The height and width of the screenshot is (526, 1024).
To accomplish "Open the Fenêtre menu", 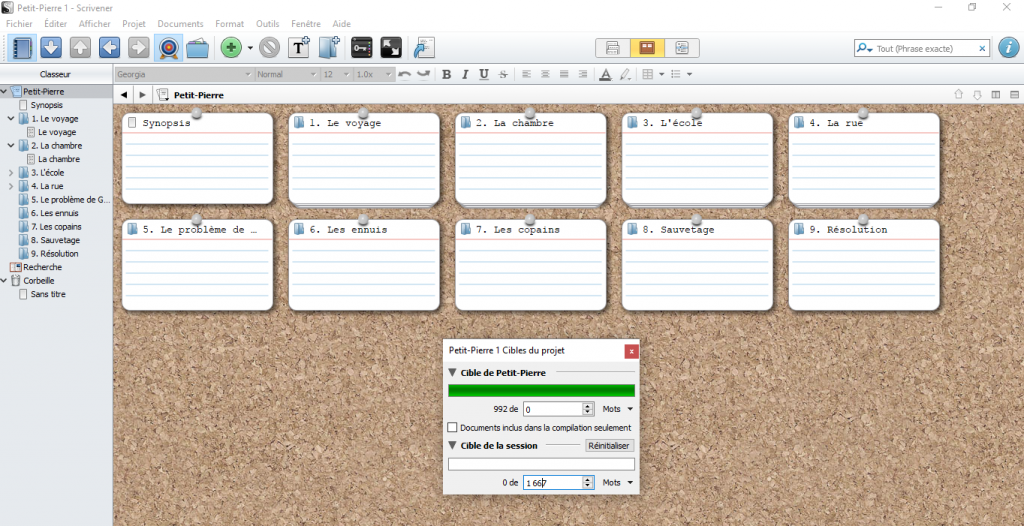I will tap(306, 24).
